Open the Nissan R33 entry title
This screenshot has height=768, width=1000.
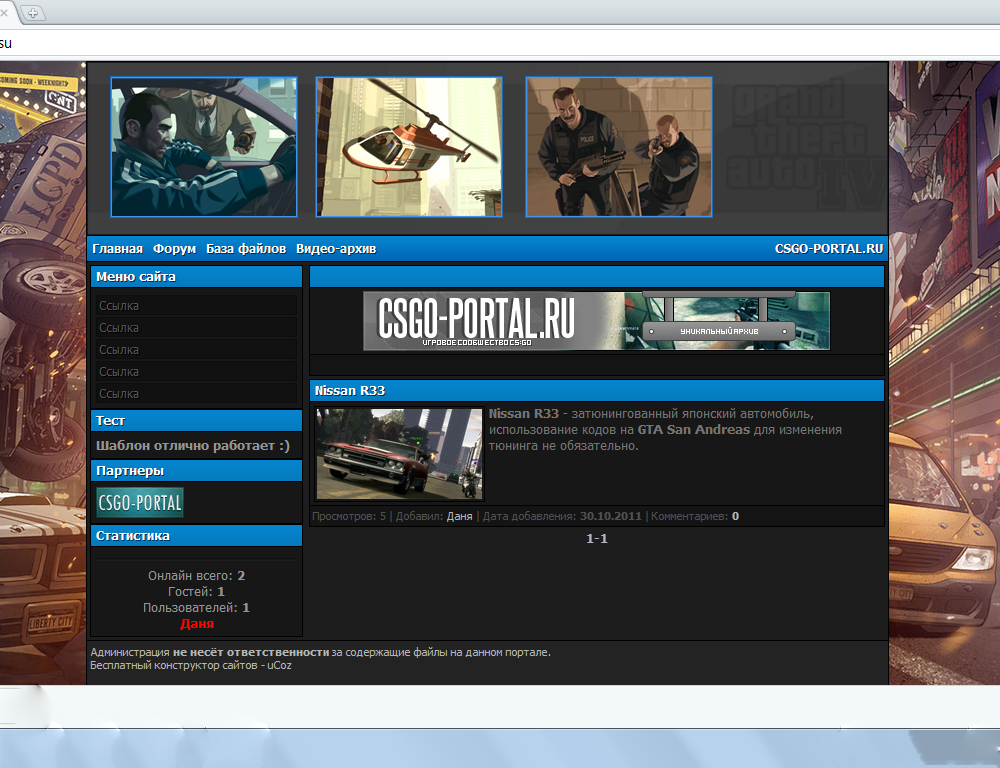[x=349, y=391]
